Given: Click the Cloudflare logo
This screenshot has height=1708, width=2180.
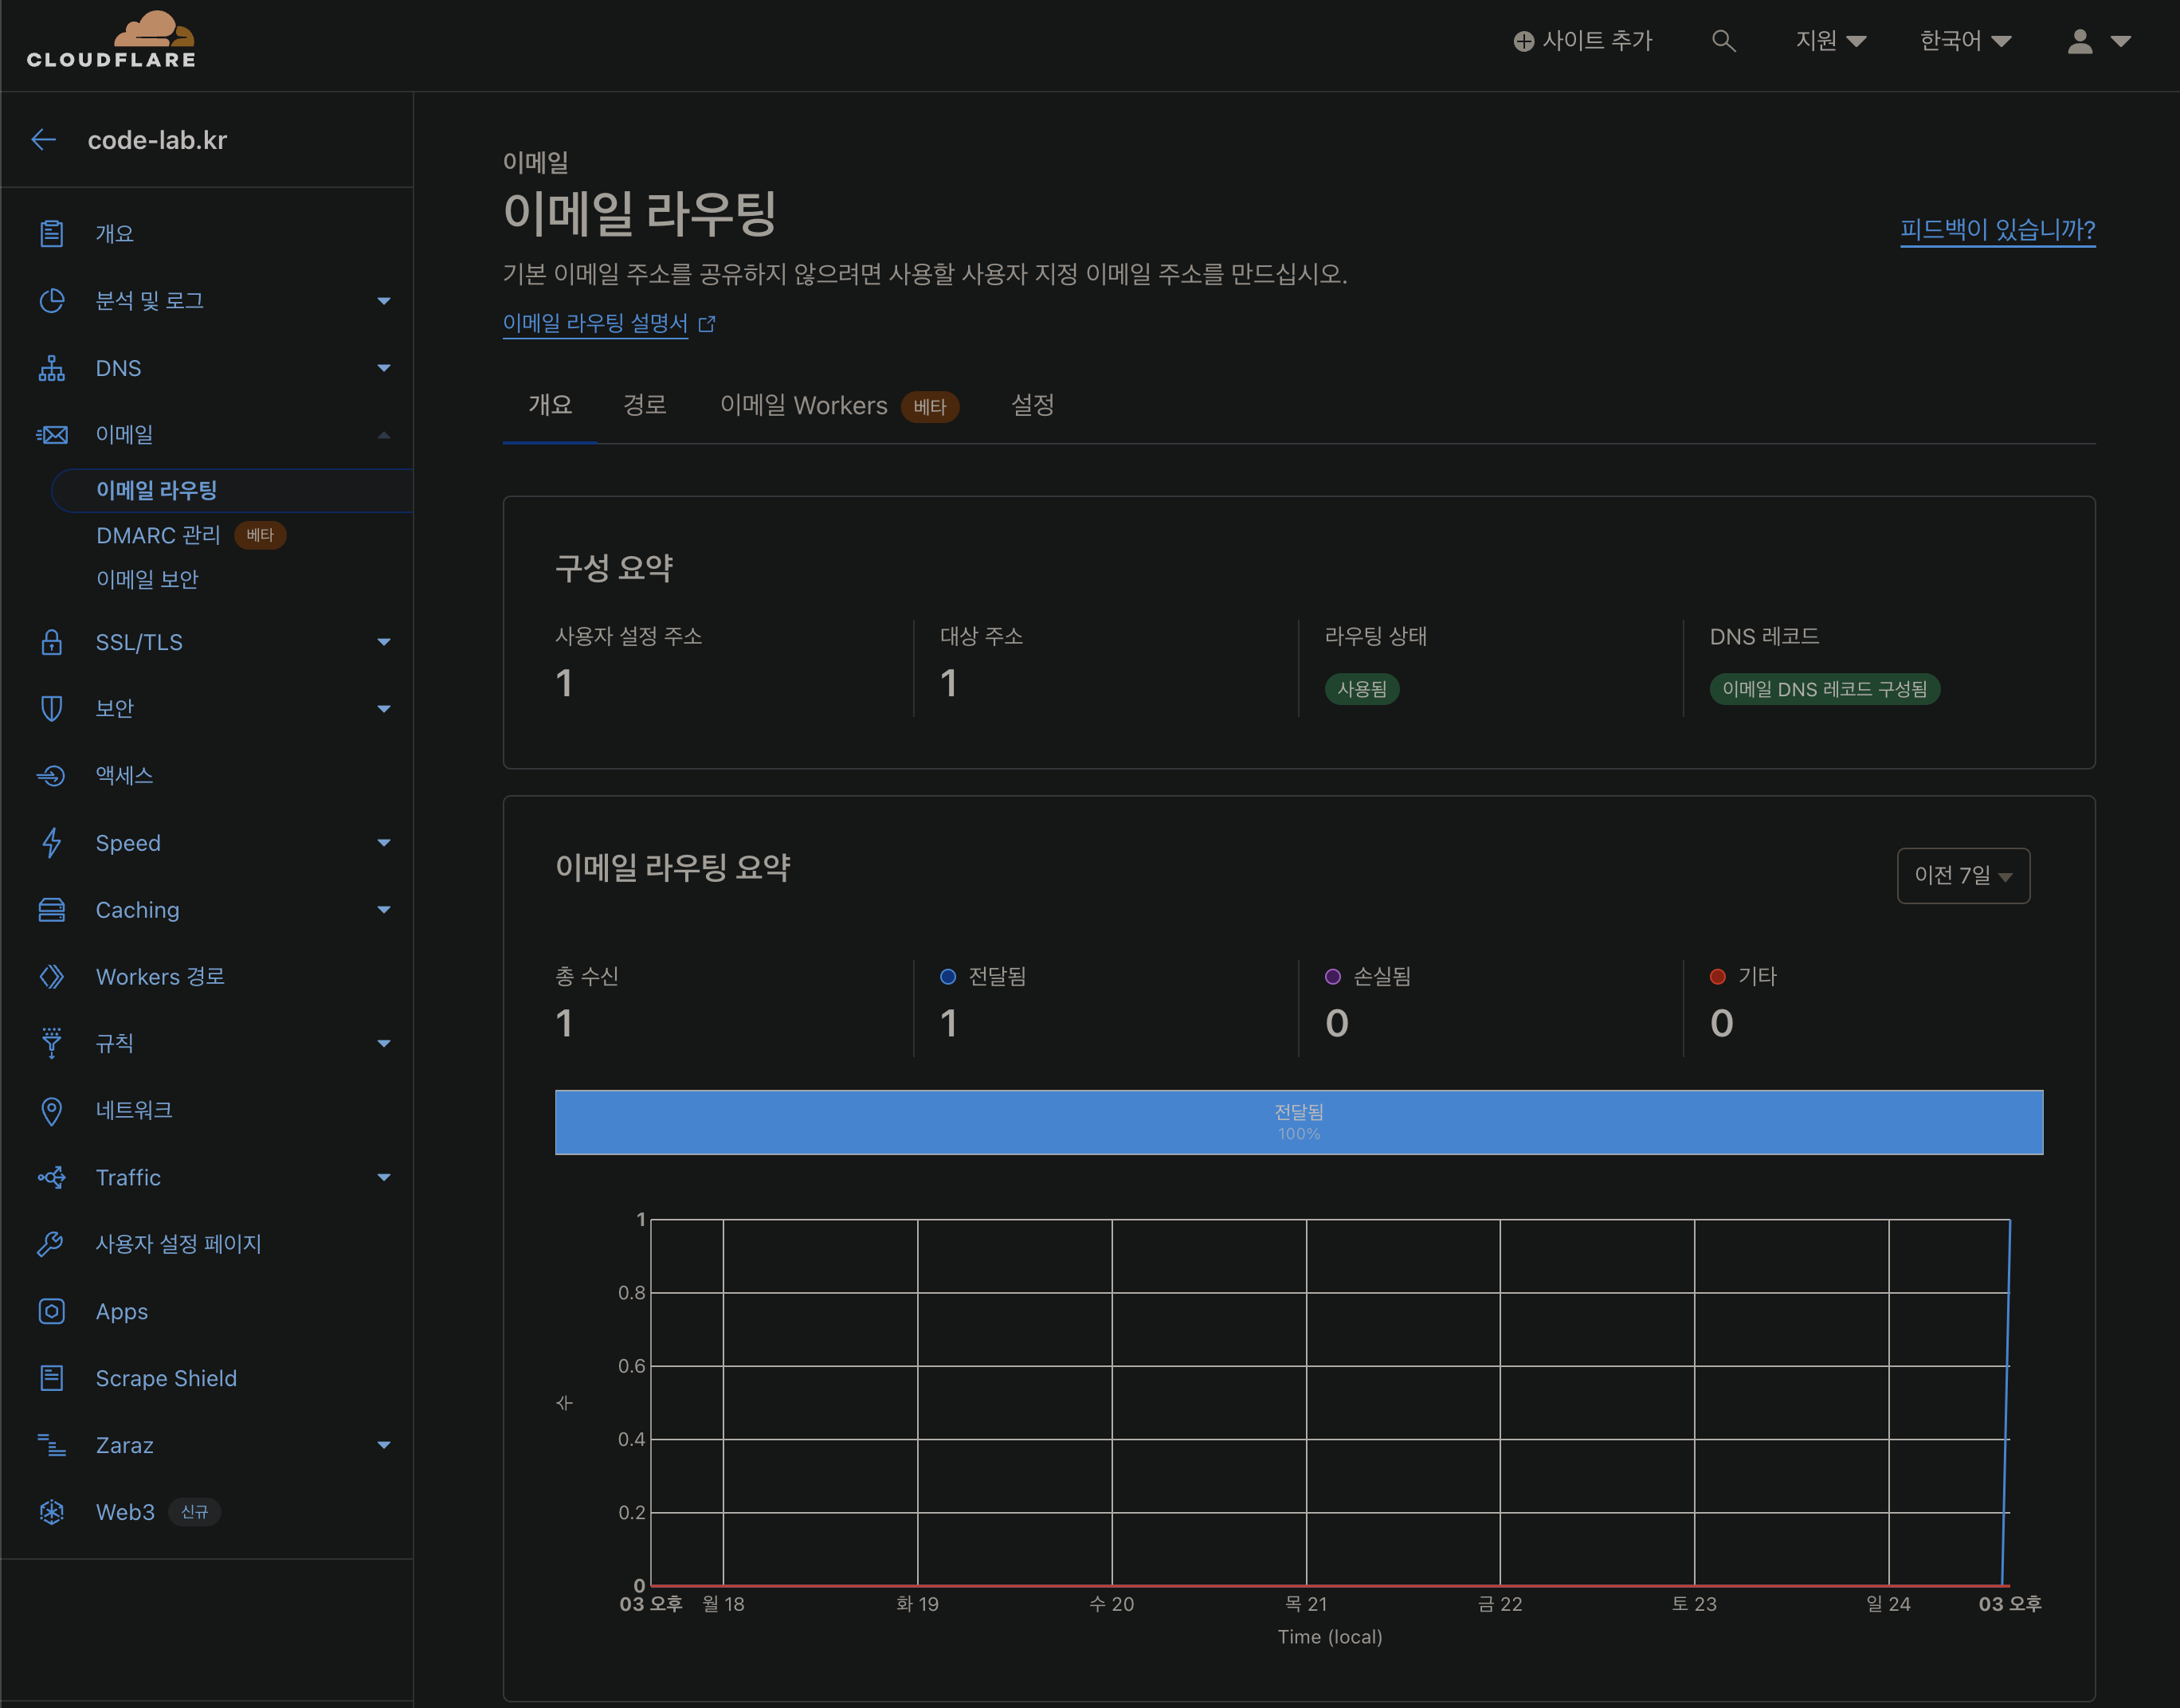Looking at the screenshot, I should 111,40.
